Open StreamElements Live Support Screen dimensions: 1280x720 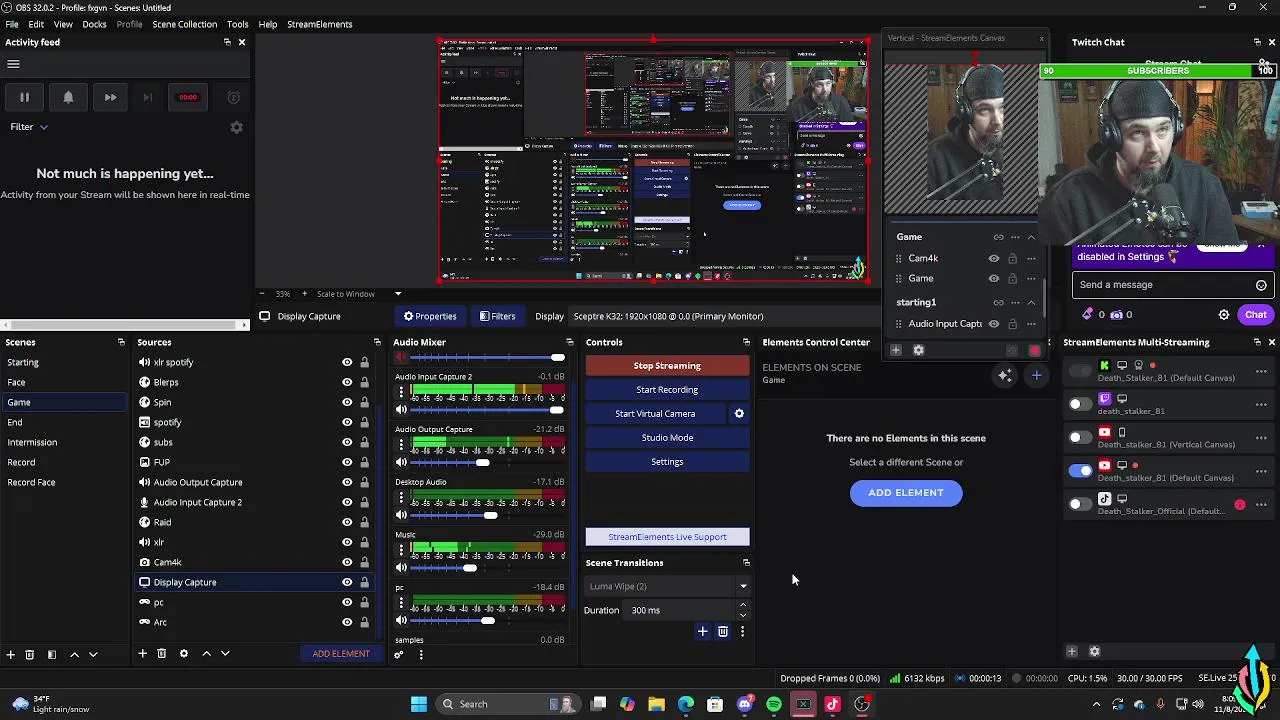pos(667,537)
